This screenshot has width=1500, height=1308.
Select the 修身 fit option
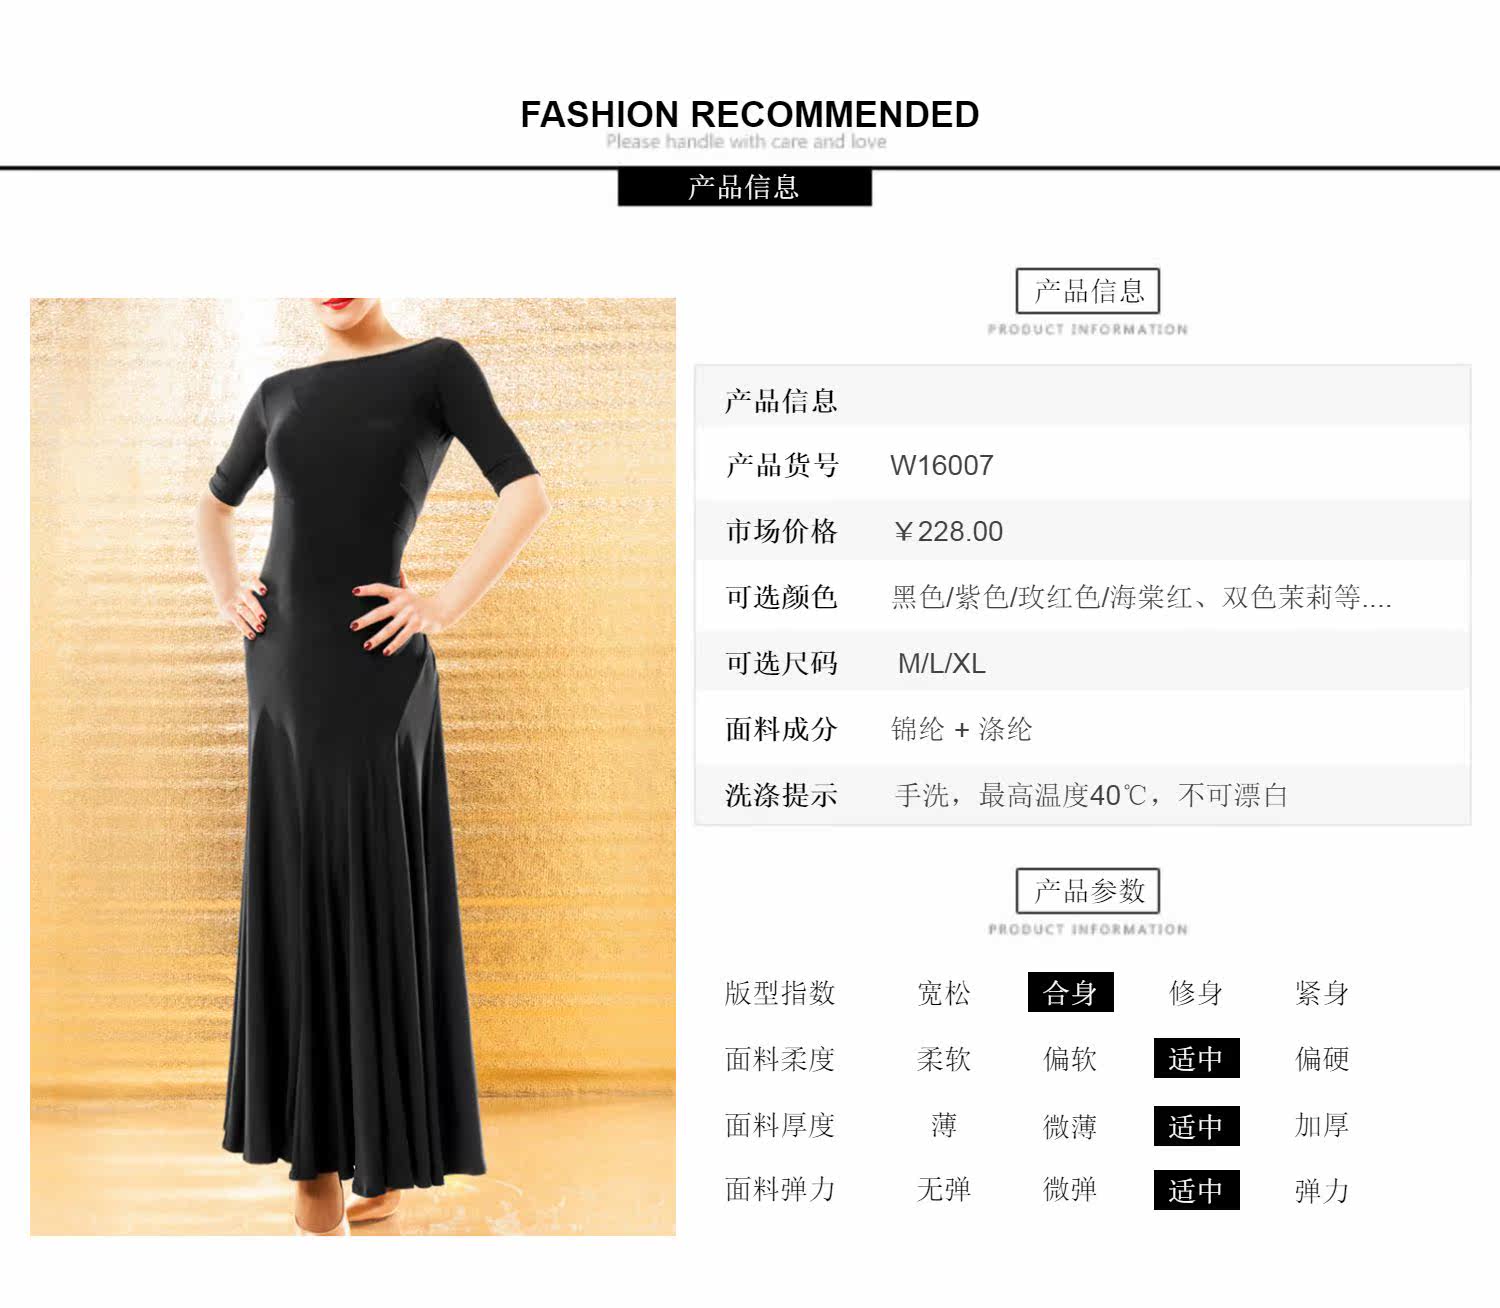pyautogui.click(x=1196, y=993)
